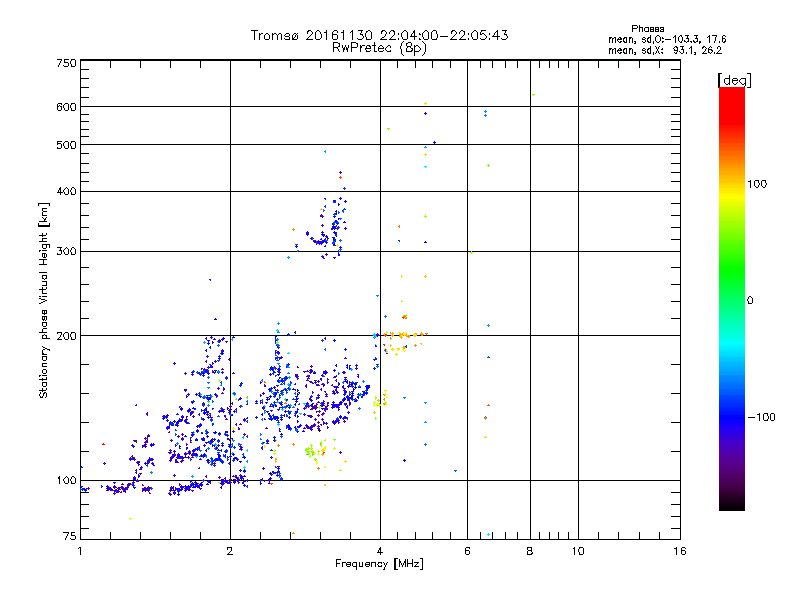The image size is (800, 600).
Task: Click the colorbar tick label '100'
Action: (x=757, y=184)
